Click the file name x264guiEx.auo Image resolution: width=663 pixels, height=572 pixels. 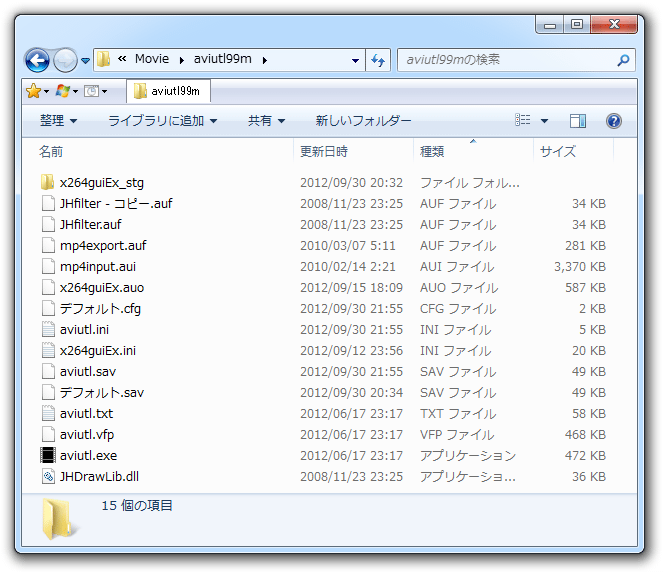102,288
